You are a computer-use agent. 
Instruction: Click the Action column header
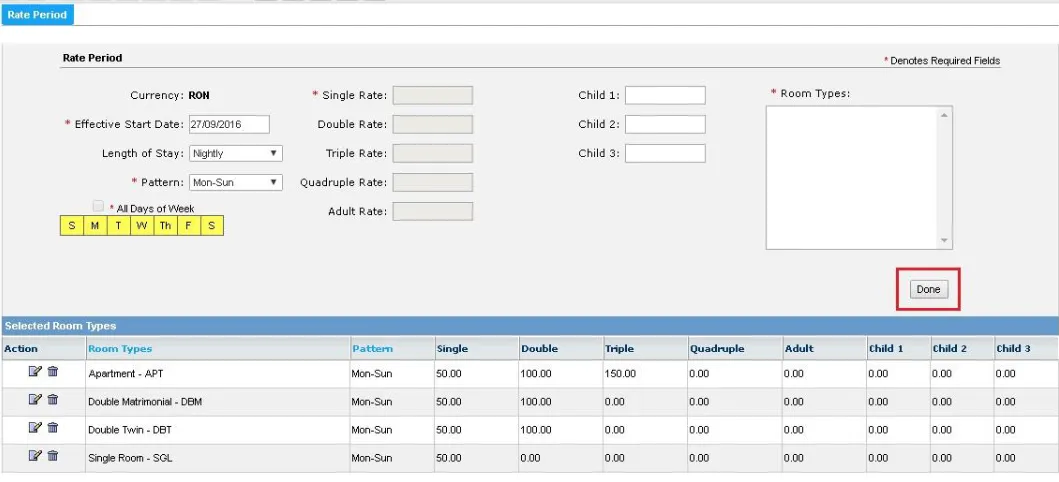pos(21,349)
